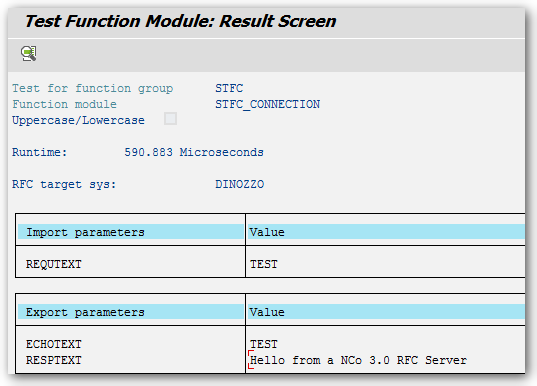Viewport: 537px width, 386px height.
Task: Click the REQUTEXT parameter name
Action: [54, 264]
